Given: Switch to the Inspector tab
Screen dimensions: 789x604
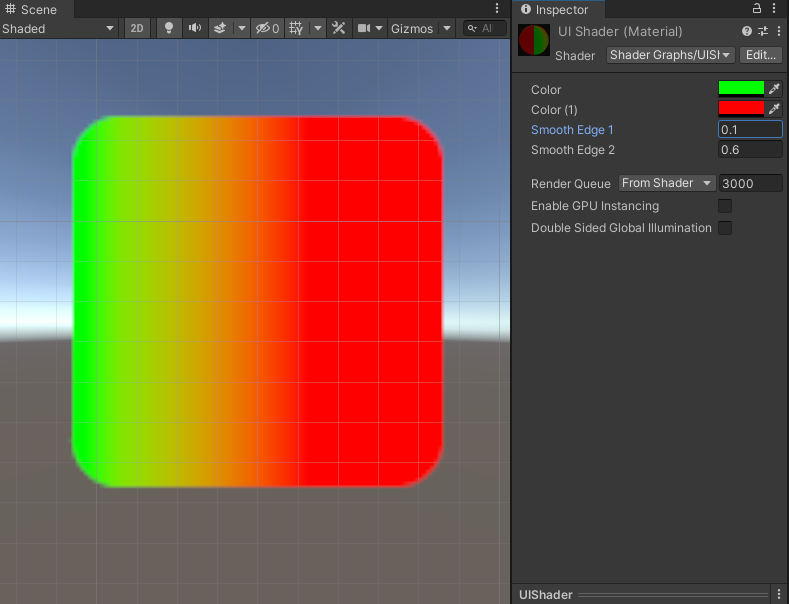Looking at the screenshot, I should coord(555,10).
